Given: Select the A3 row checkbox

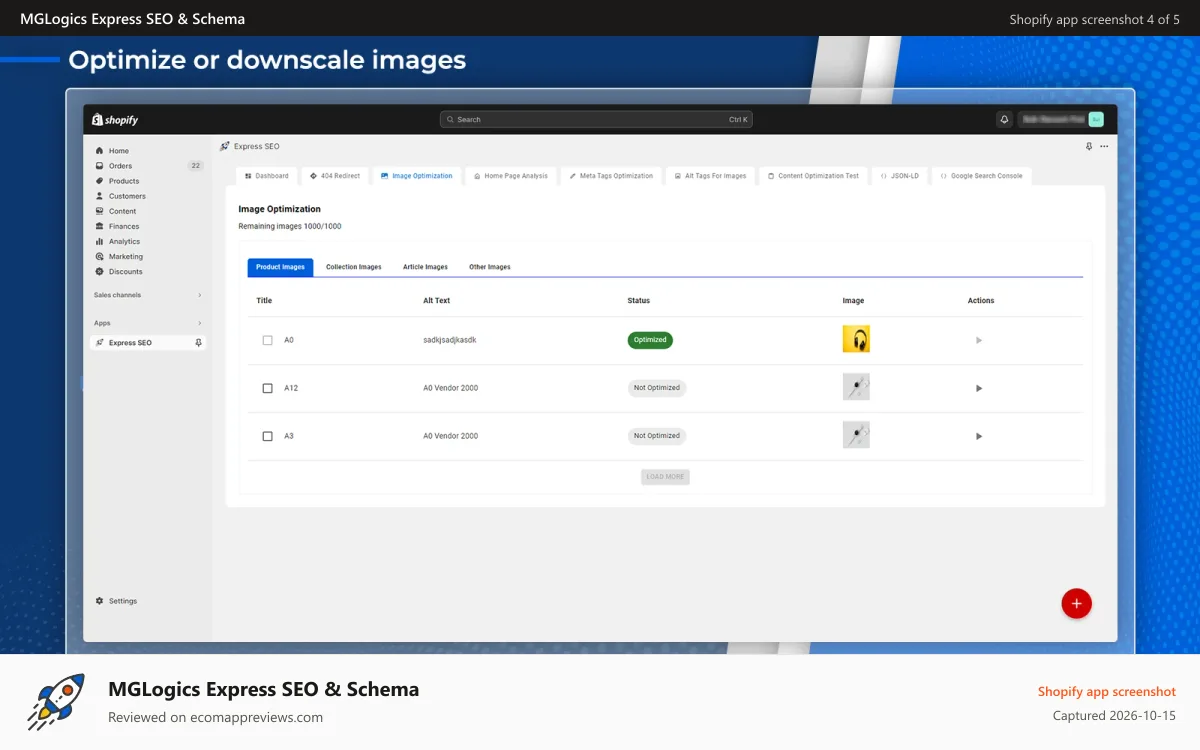Looking at the screenshot, I should click(267, 436).
